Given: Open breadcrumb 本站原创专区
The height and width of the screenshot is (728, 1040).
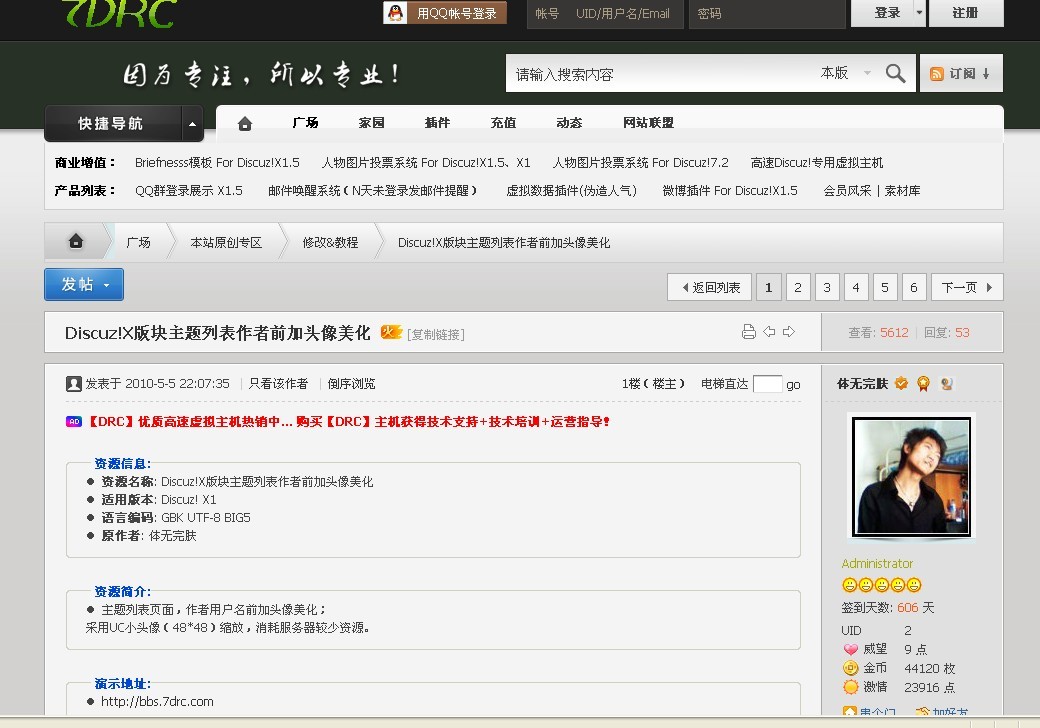Looking at the screenshot, I should coord(226,243).
